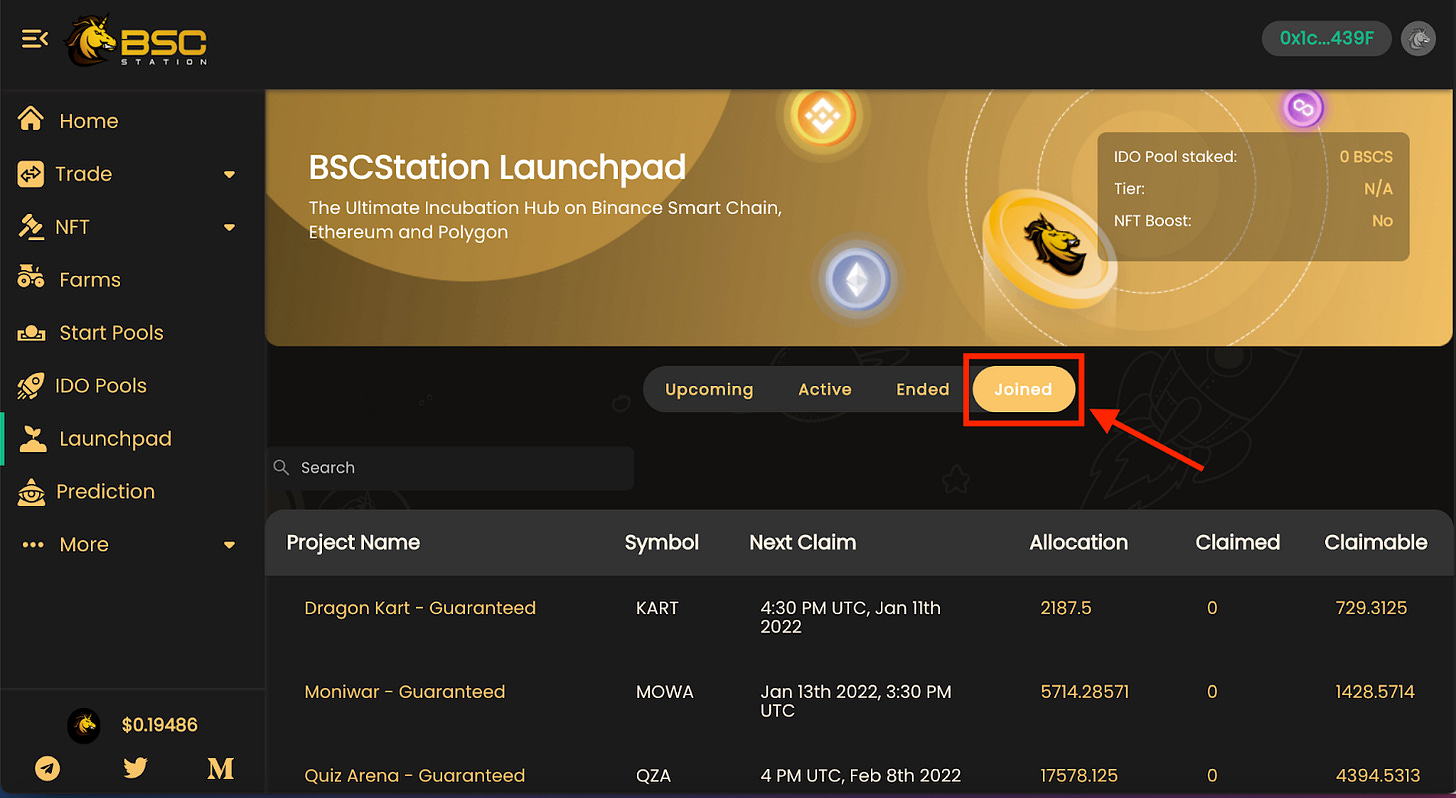Open Start Pools page
This screenshot has height=798, width=1456.
point(111,333)
